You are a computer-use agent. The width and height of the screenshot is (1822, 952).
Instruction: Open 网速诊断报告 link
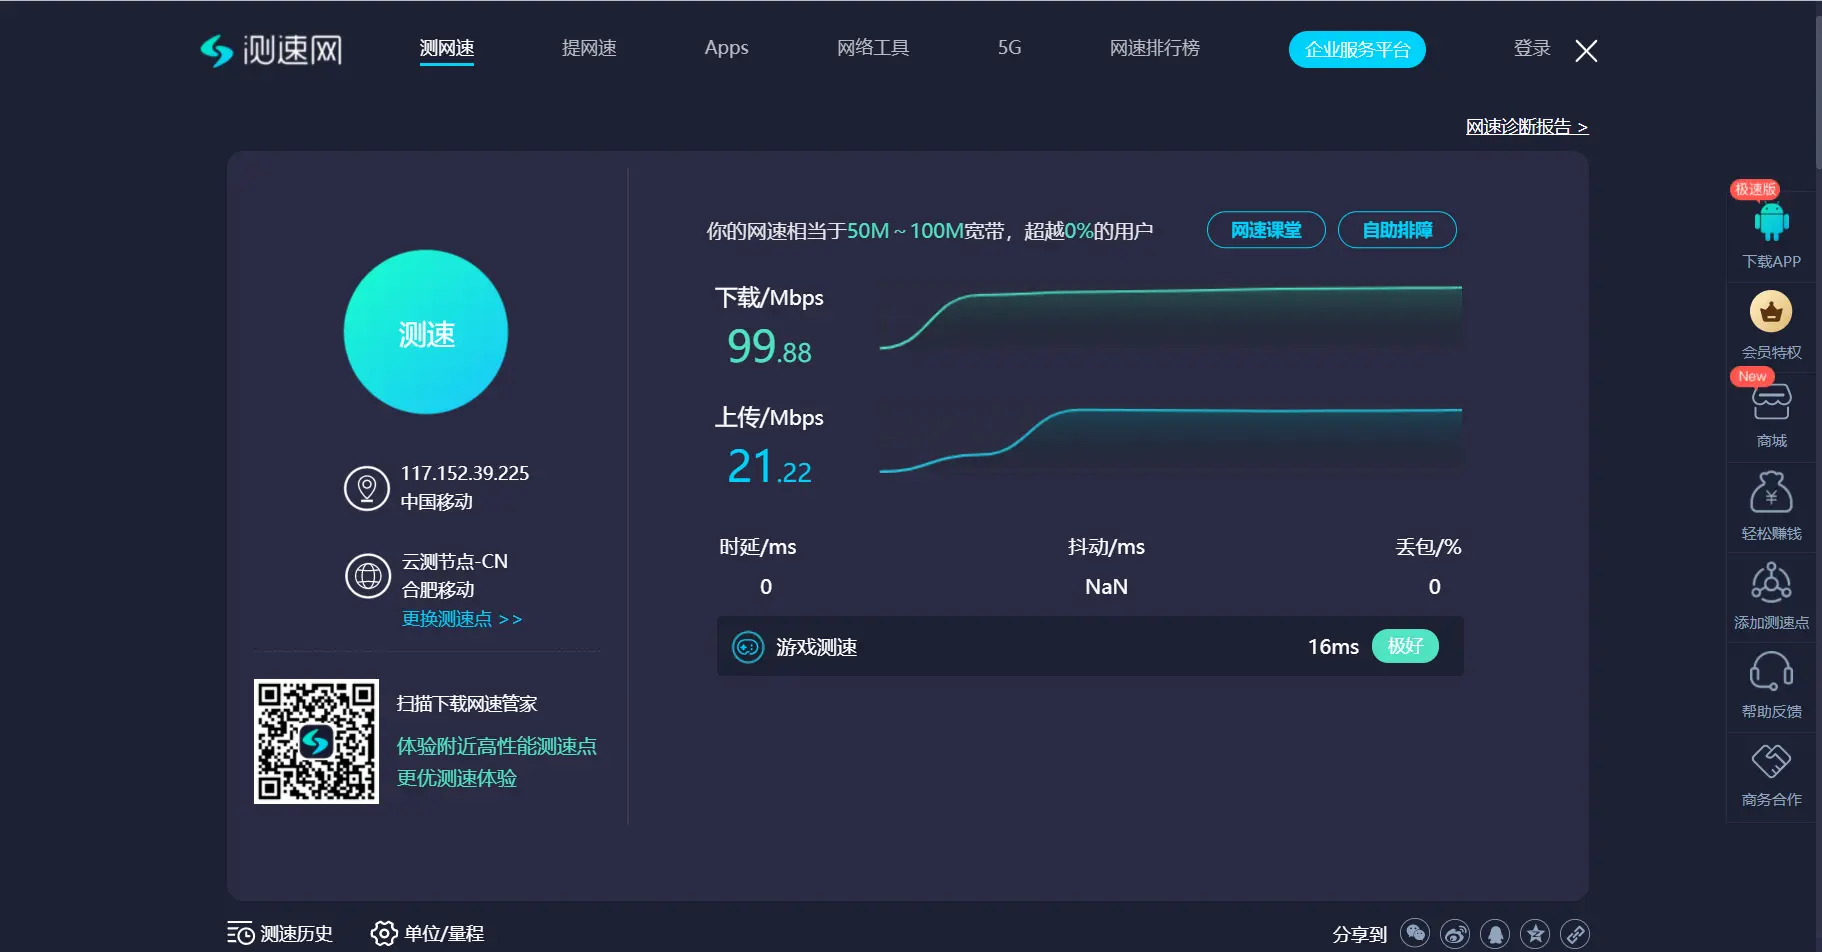(x=1526, y=127)
